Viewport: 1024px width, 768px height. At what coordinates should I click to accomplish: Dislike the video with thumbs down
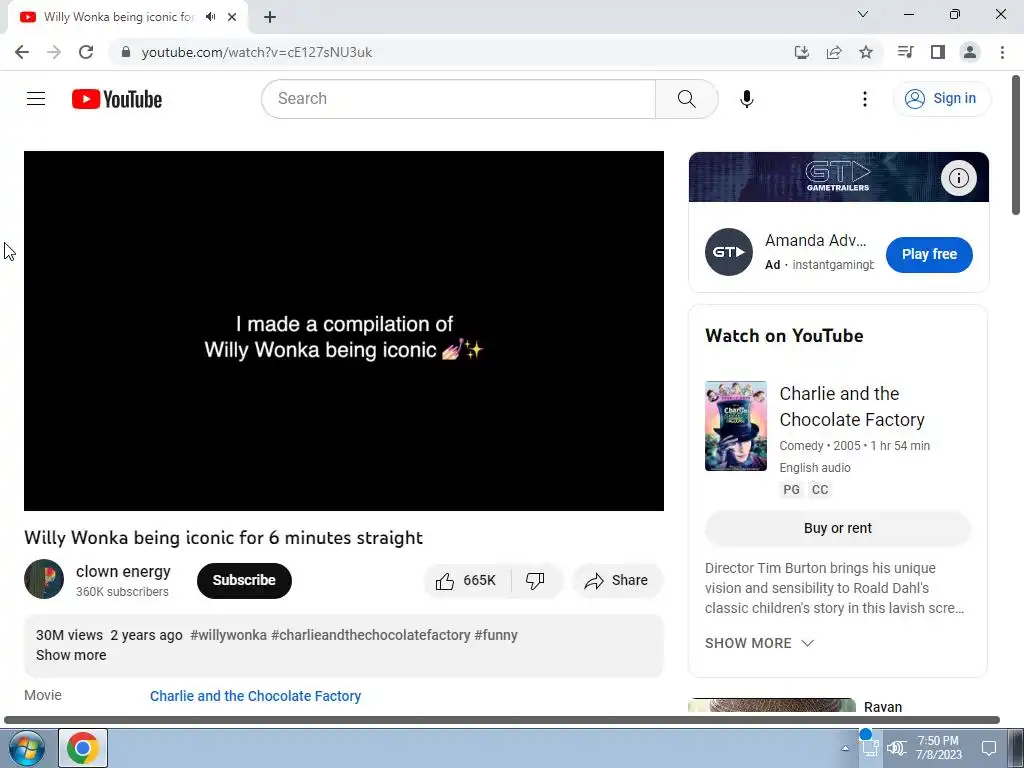point(535,581)
